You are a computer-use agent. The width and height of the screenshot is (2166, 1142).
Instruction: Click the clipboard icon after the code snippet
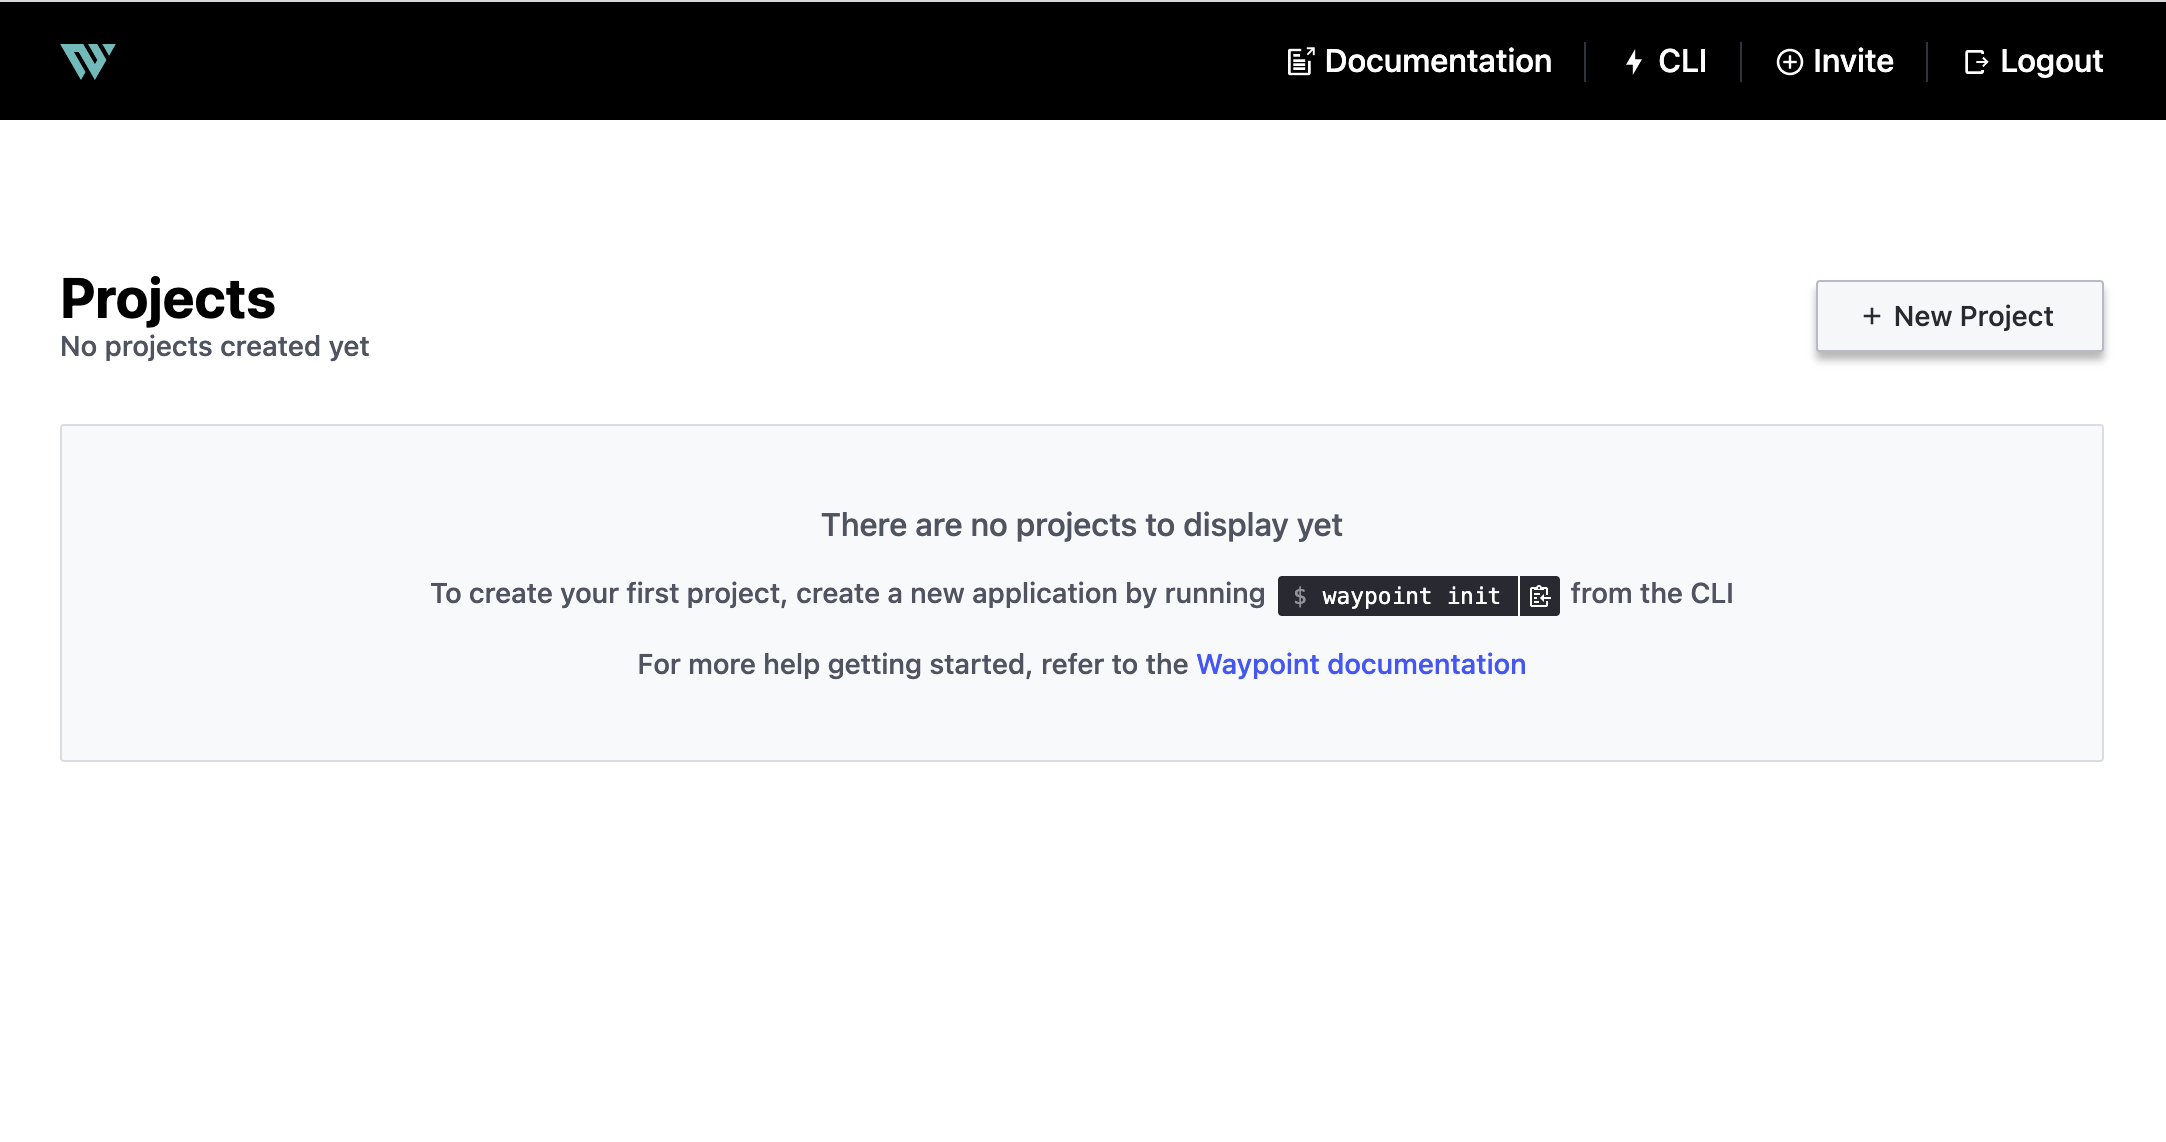click(x=1539, y=595)
